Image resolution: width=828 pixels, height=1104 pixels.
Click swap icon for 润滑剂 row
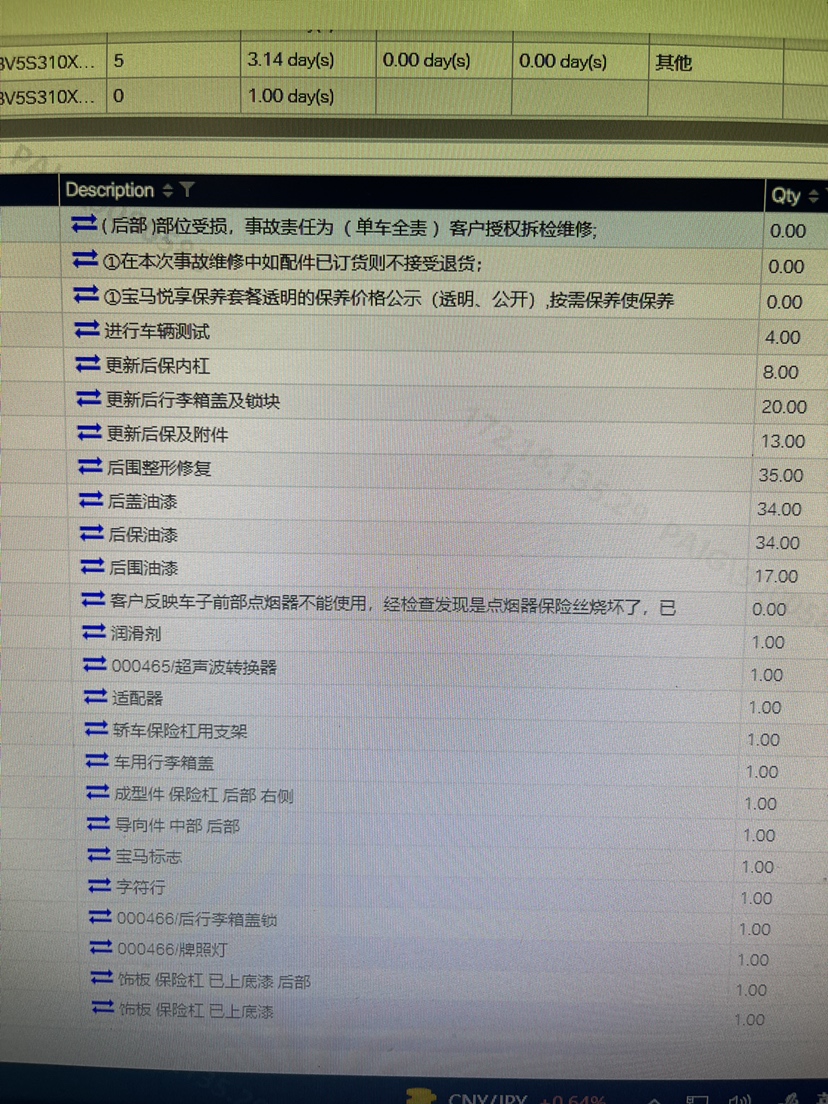(x=94, y=632)
